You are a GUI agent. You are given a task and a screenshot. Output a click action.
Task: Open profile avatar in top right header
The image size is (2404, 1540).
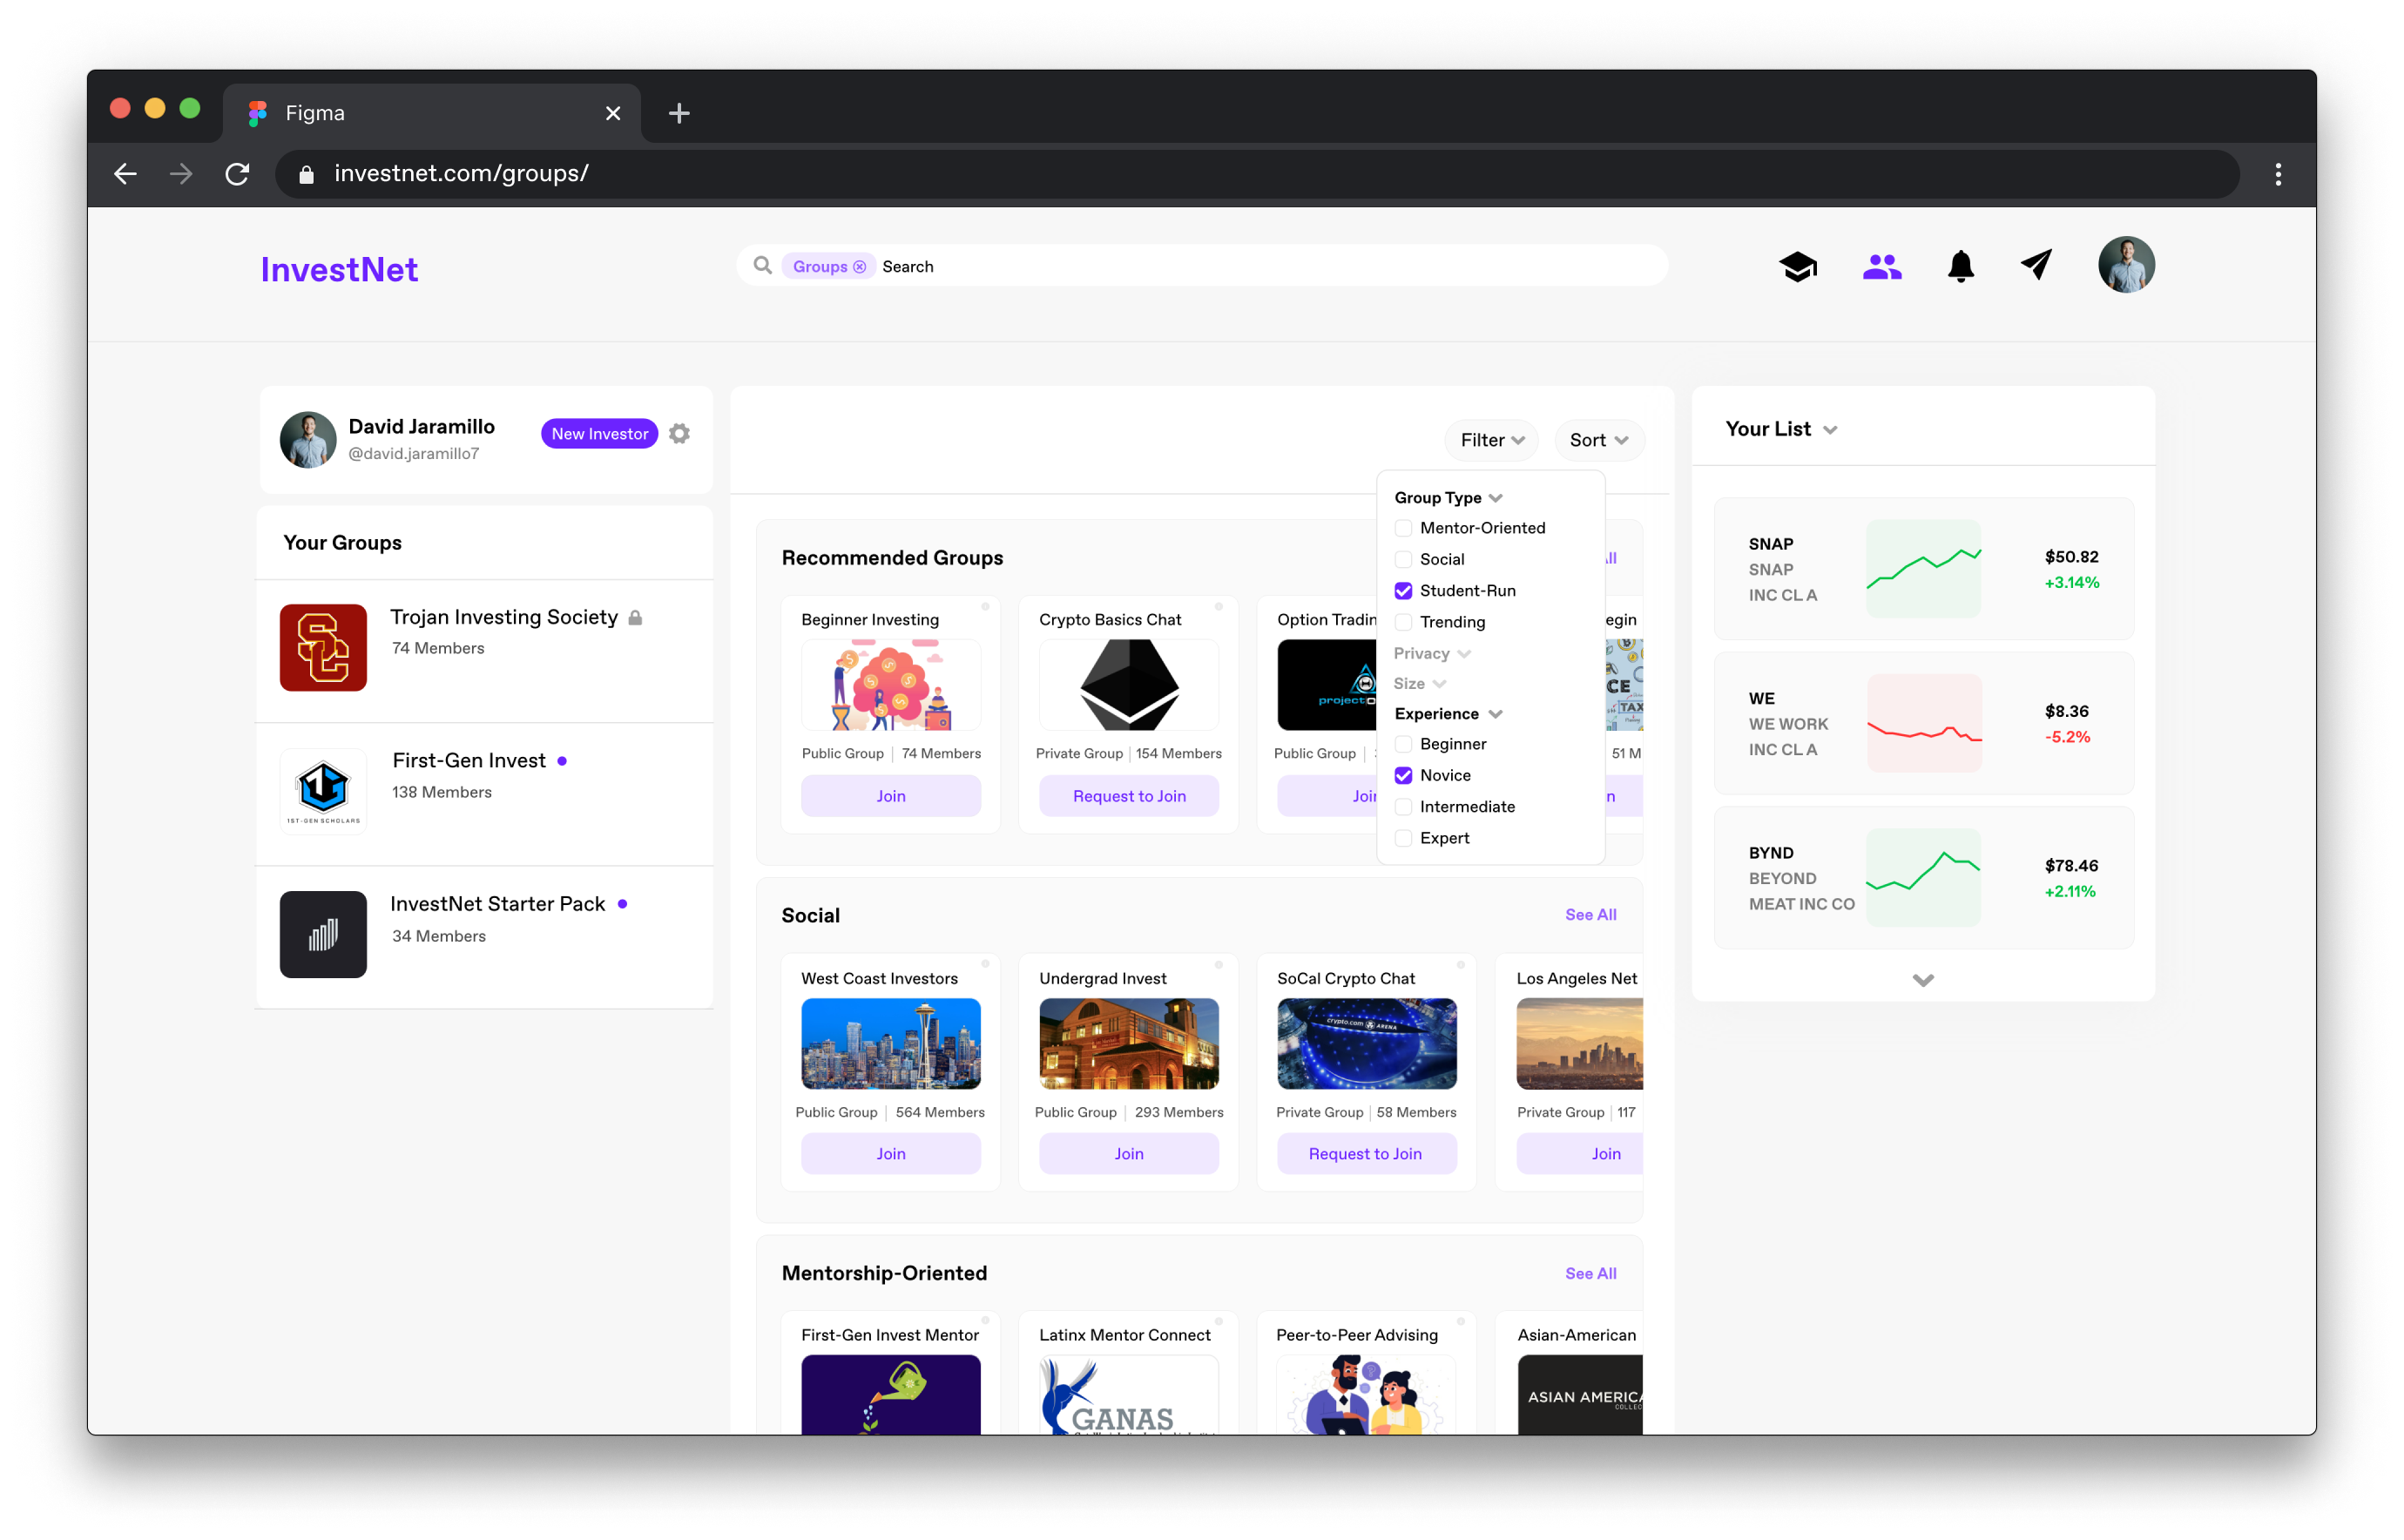[x=2125, y=265]
